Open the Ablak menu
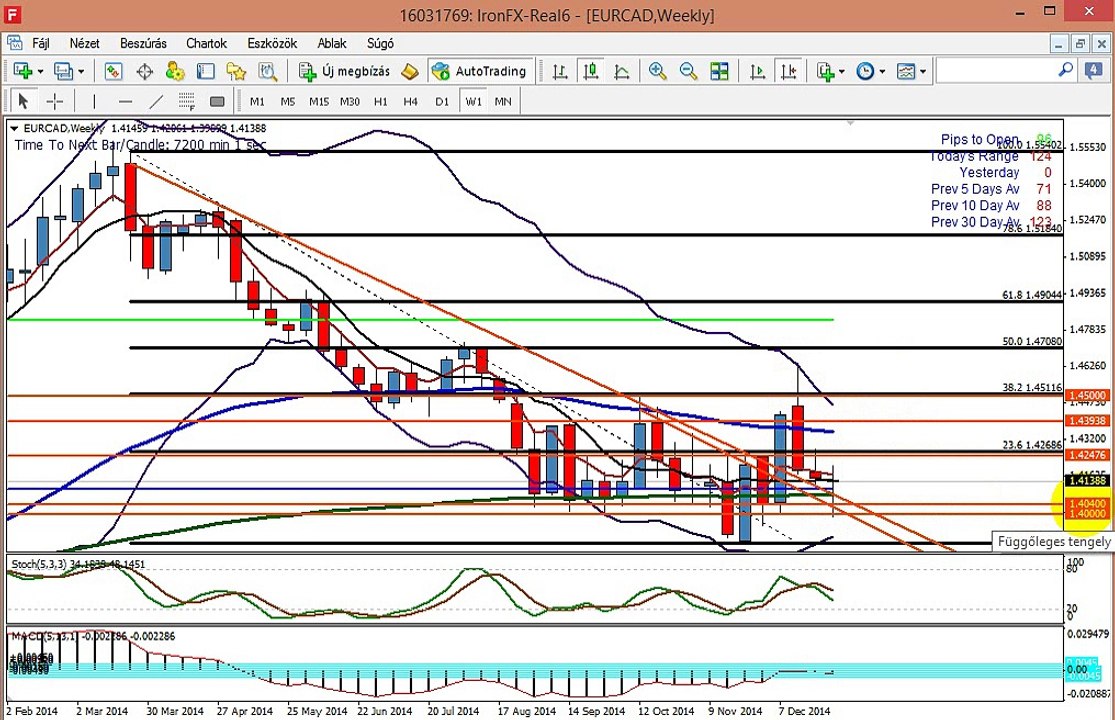 [x=331, y=43]
